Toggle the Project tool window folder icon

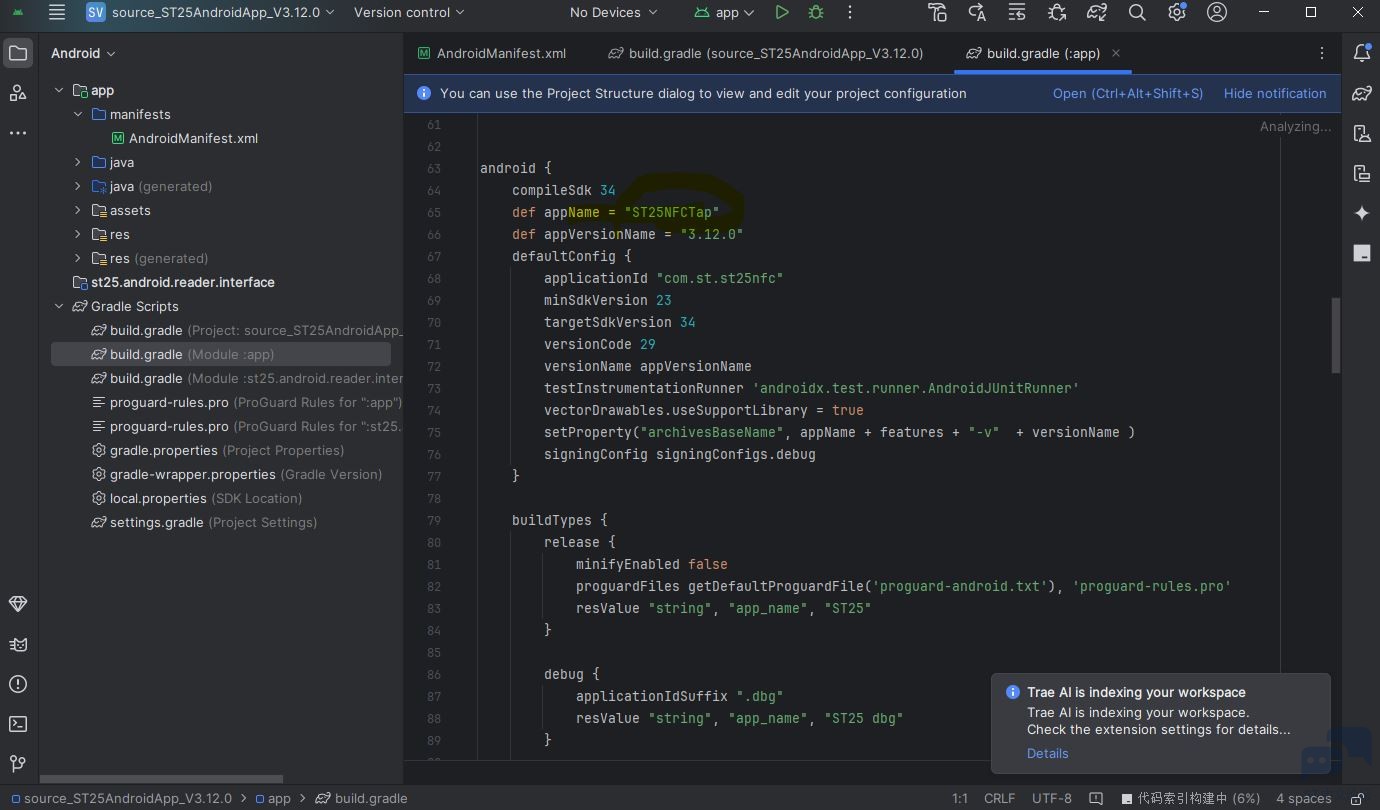click(17, 53)
